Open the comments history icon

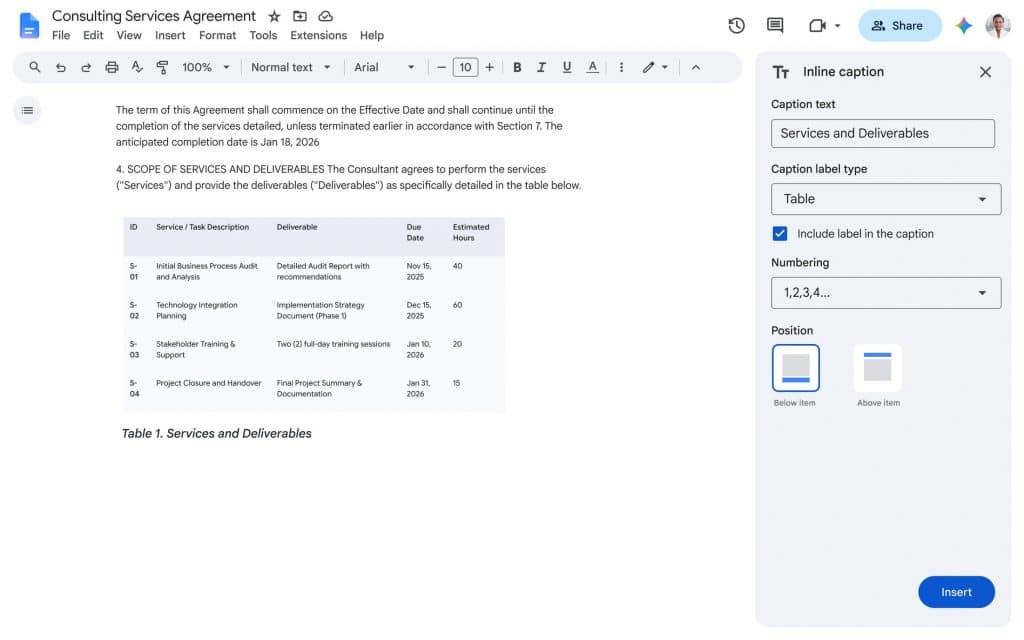[775, 25]
